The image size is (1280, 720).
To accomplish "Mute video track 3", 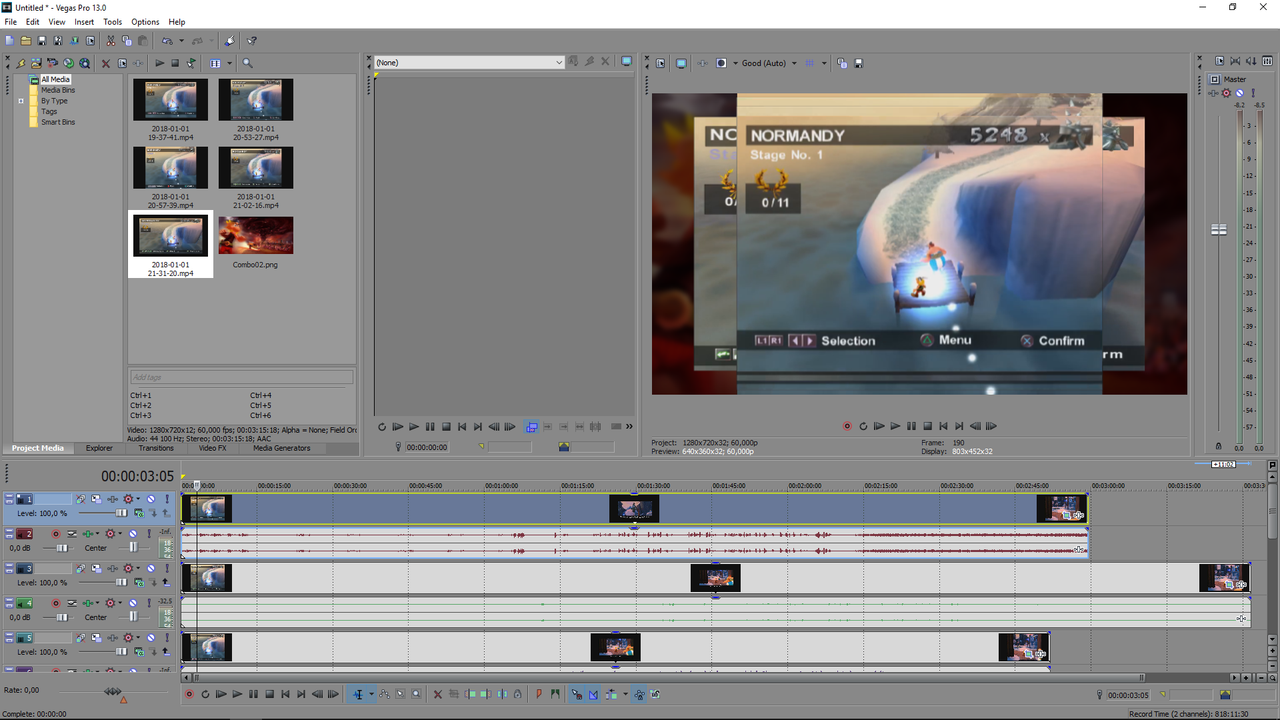I will [x=151, y=568].
